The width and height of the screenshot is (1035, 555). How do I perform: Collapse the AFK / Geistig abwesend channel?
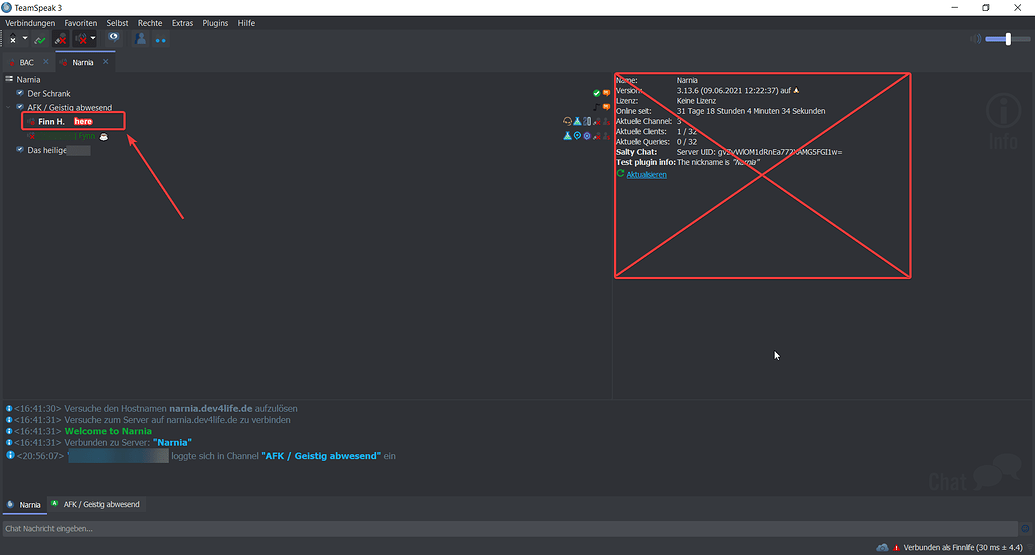9,107
